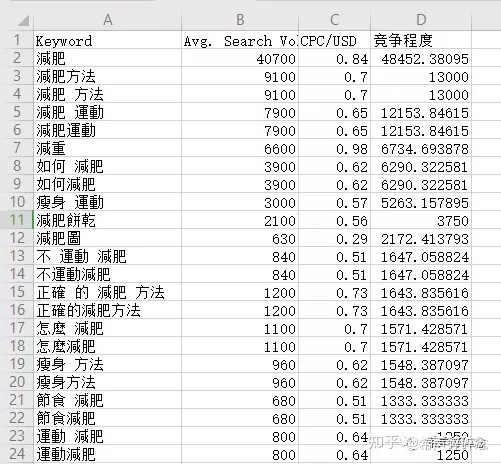This screenshot has height=464, width=501.
Task: Select cell with value 0.98
Action: pyautogui.click(x=334, y=148)
